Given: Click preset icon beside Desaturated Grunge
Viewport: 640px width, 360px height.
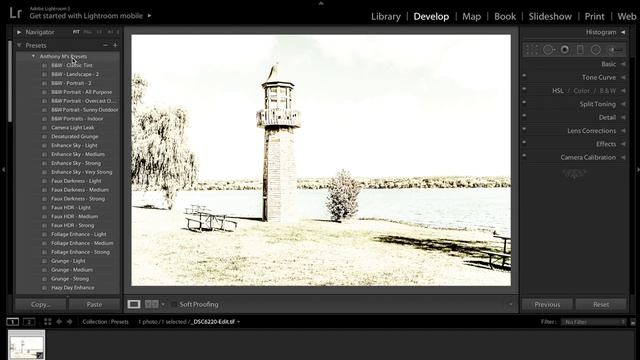Looking at the screenshot, I should [44, 137].
